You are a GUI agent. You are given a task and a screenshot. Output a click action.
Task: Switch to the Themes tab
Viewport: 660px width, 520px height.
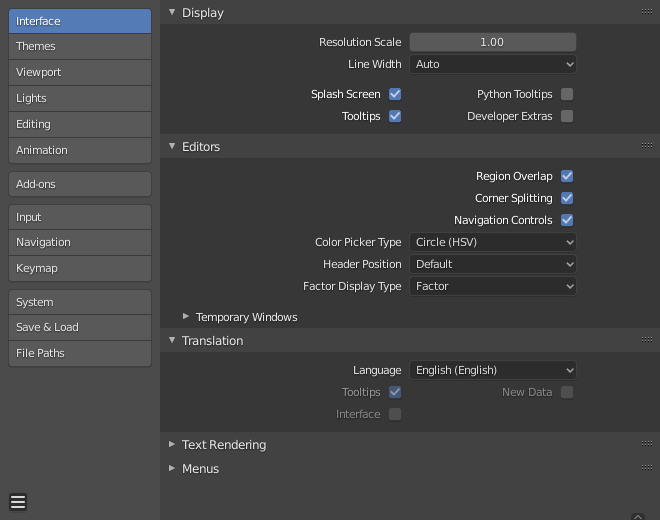tap(80, 46)
